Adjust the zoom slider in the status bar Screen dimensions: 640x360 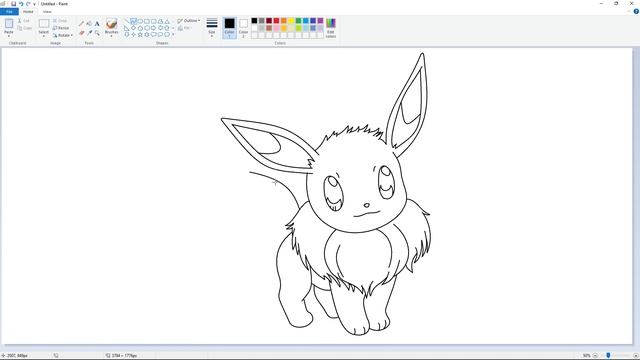[x=608, y=356]
